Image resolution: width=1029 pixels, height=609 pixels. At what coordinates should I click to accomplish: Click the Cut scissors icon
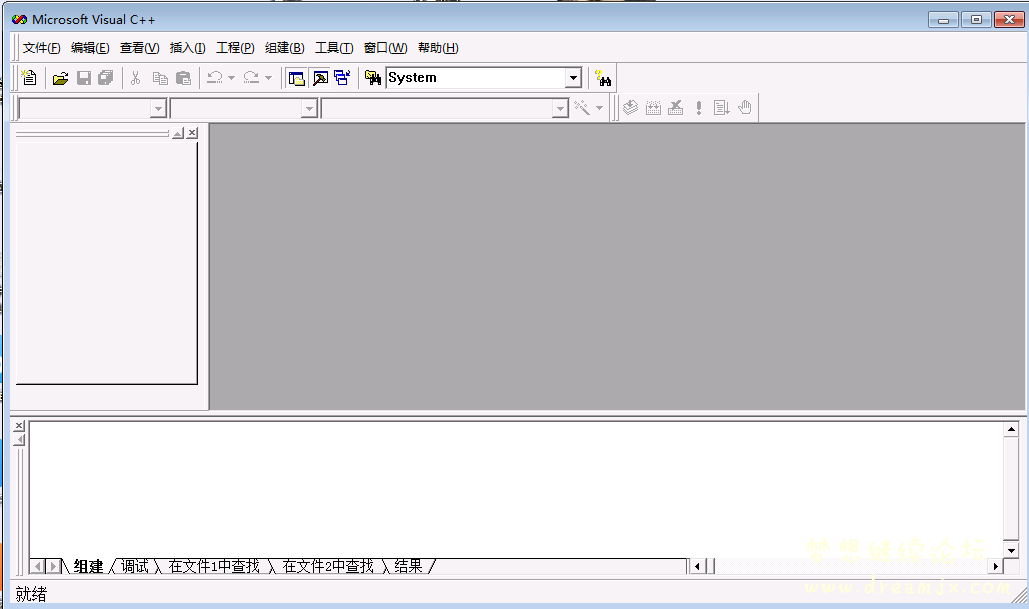coord(136,78)
